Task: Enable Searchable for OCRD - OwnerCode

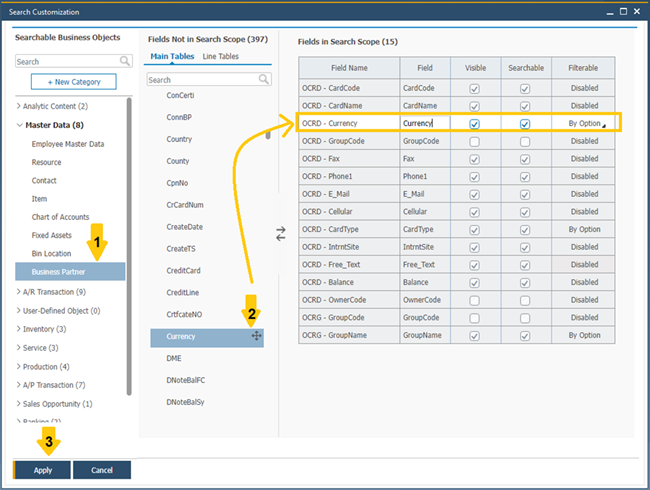Action: point(525,301)
